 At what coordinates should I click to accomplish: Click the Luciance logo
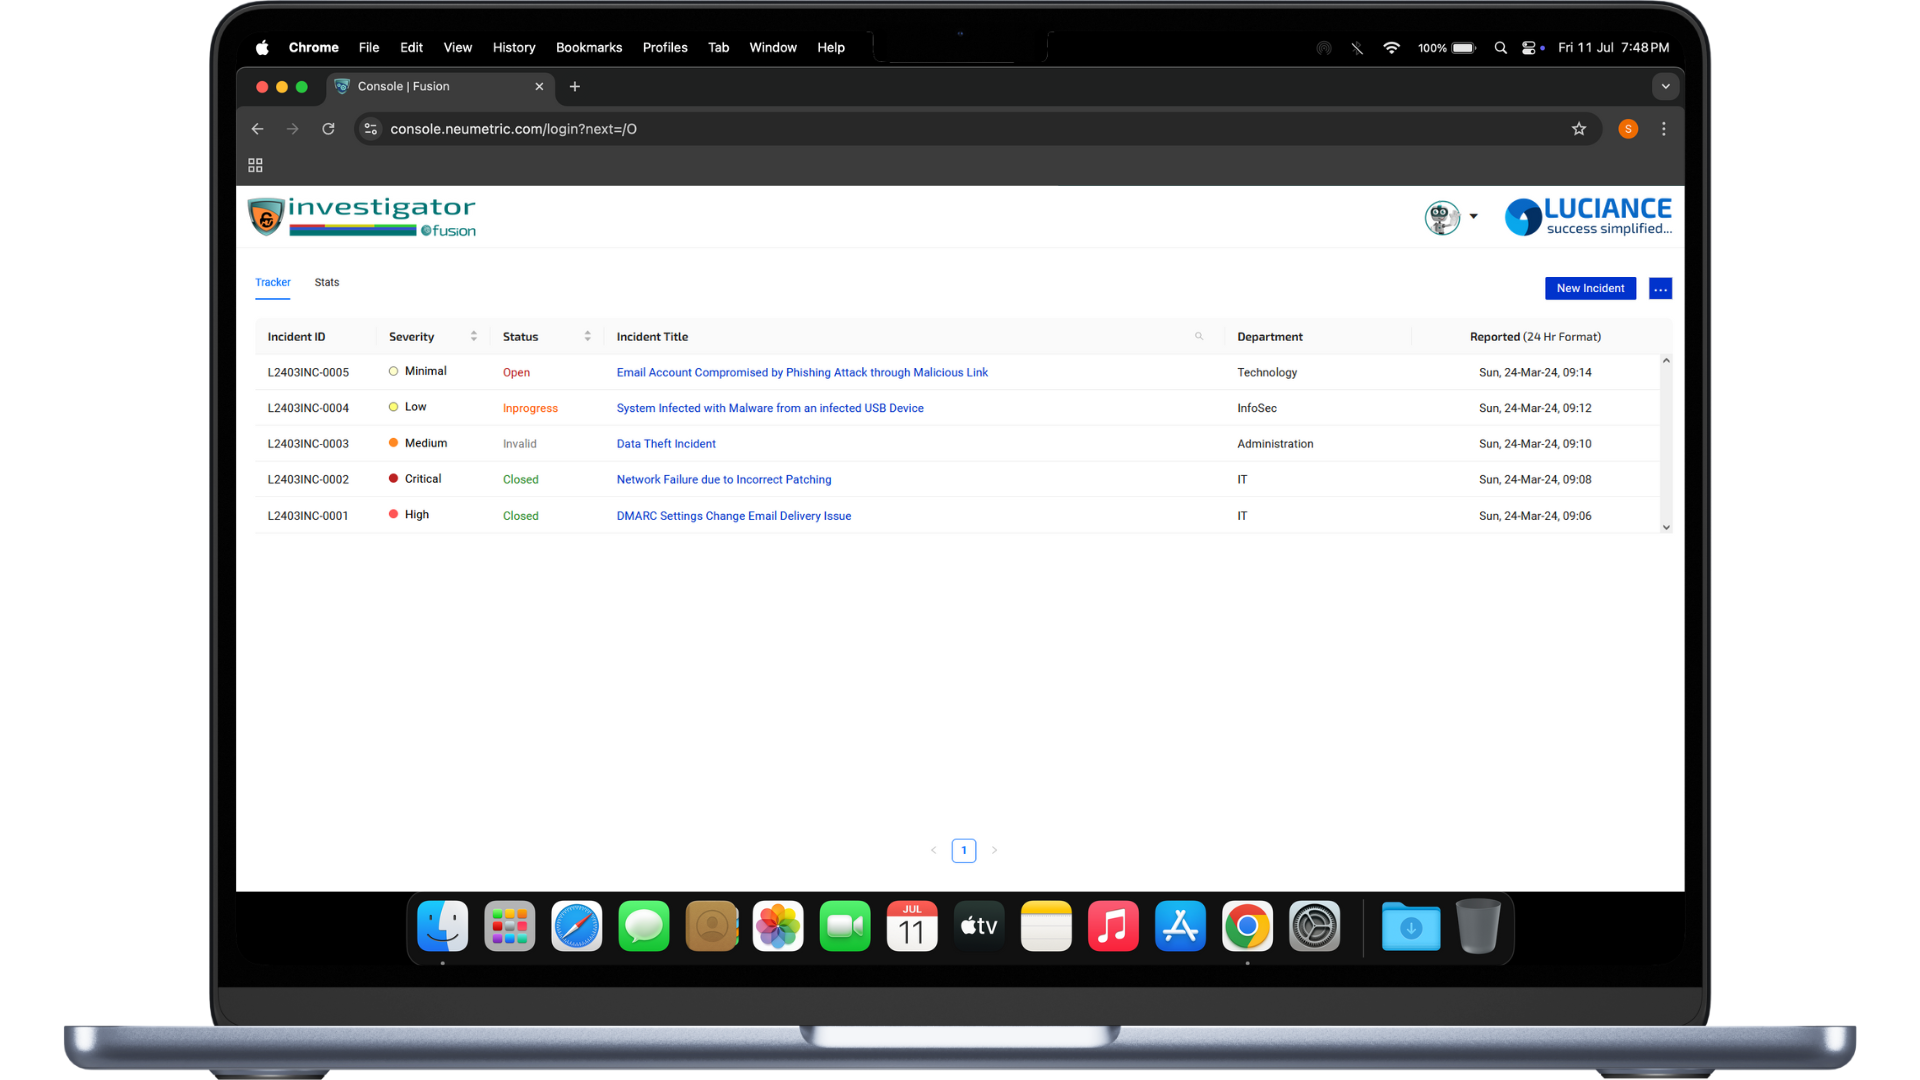point(1588,216)
